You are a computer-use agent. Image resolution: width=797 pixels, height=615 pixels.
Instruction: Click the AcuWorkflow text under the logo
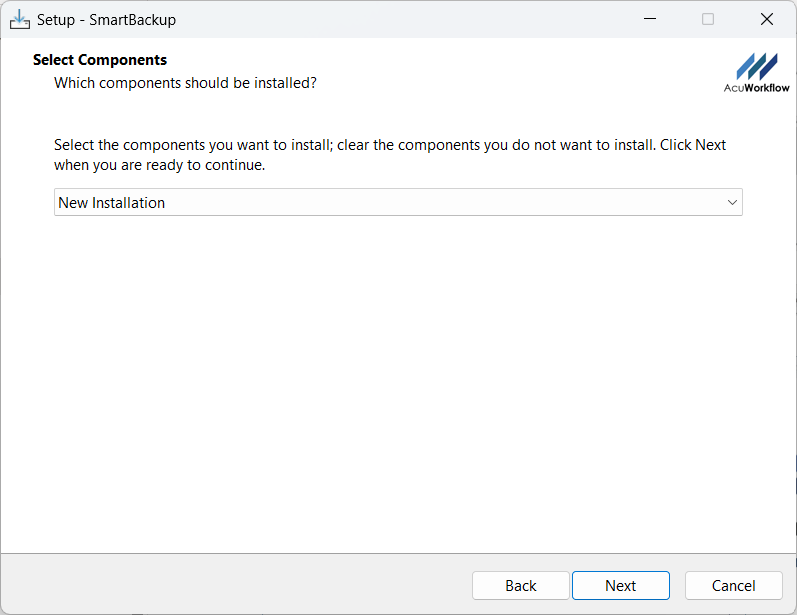click(x=756, y=88)
